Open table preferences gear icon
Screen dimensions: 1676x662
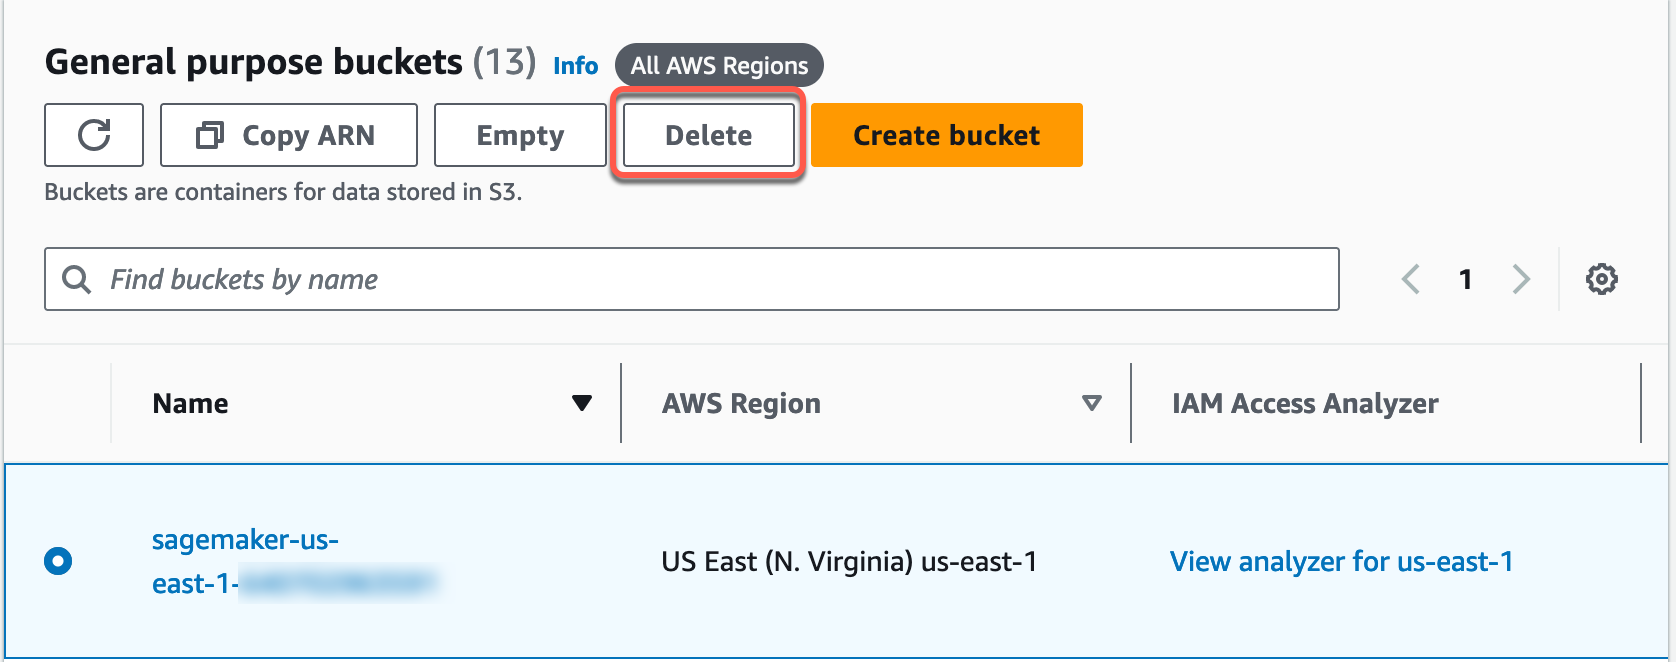(1601, 279)
